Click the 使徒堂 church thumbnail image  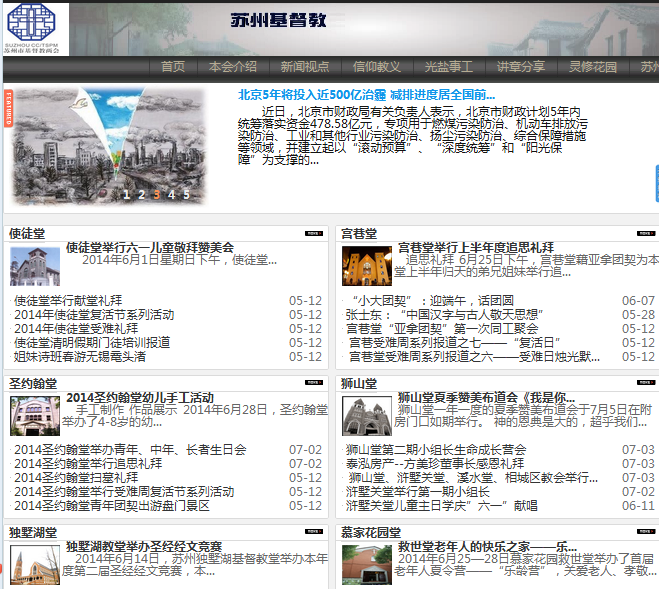[35, 267]
